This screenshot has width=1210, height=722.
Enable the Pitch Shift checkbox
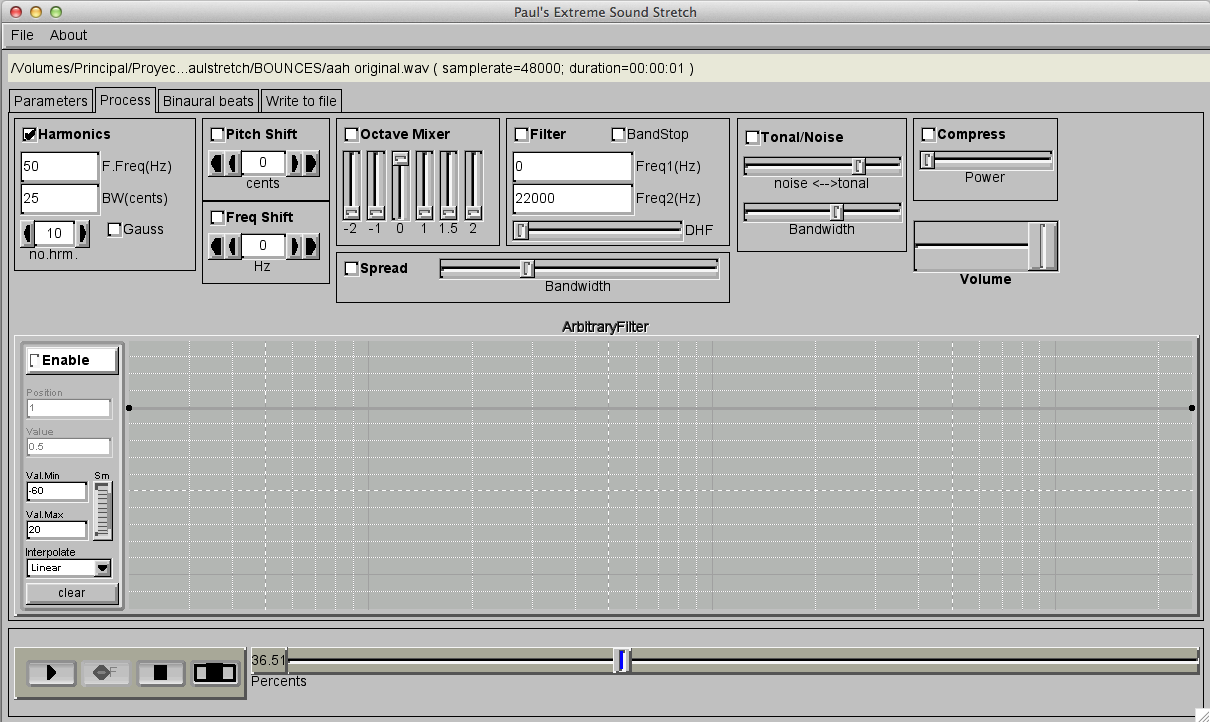pos(218,134)
